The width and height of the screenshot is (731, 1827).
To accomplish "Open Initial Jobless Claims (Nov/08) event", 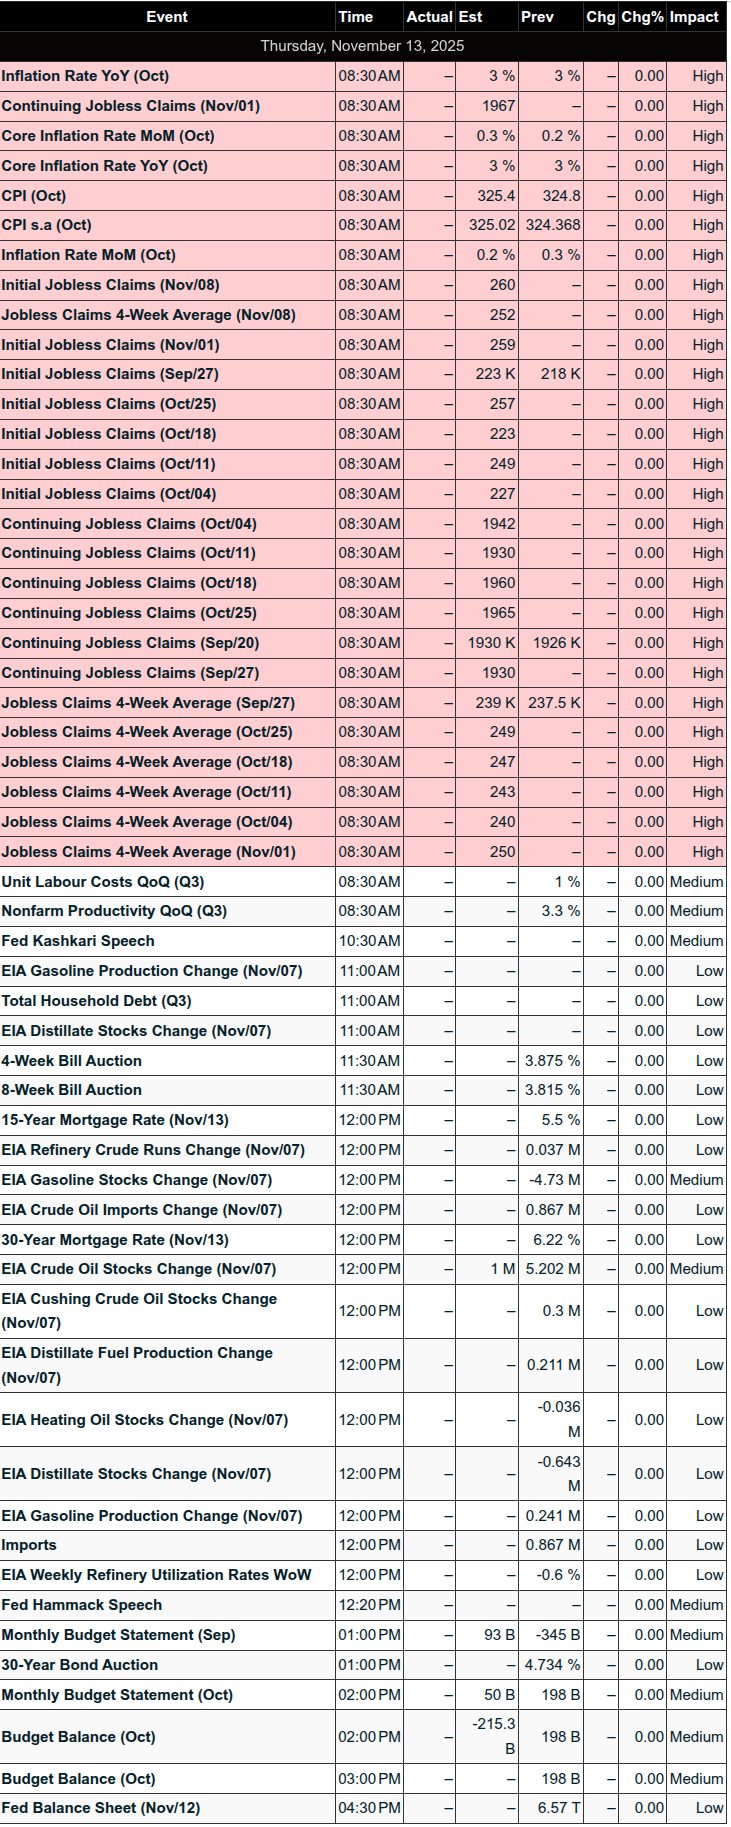I will coord(110,285).
